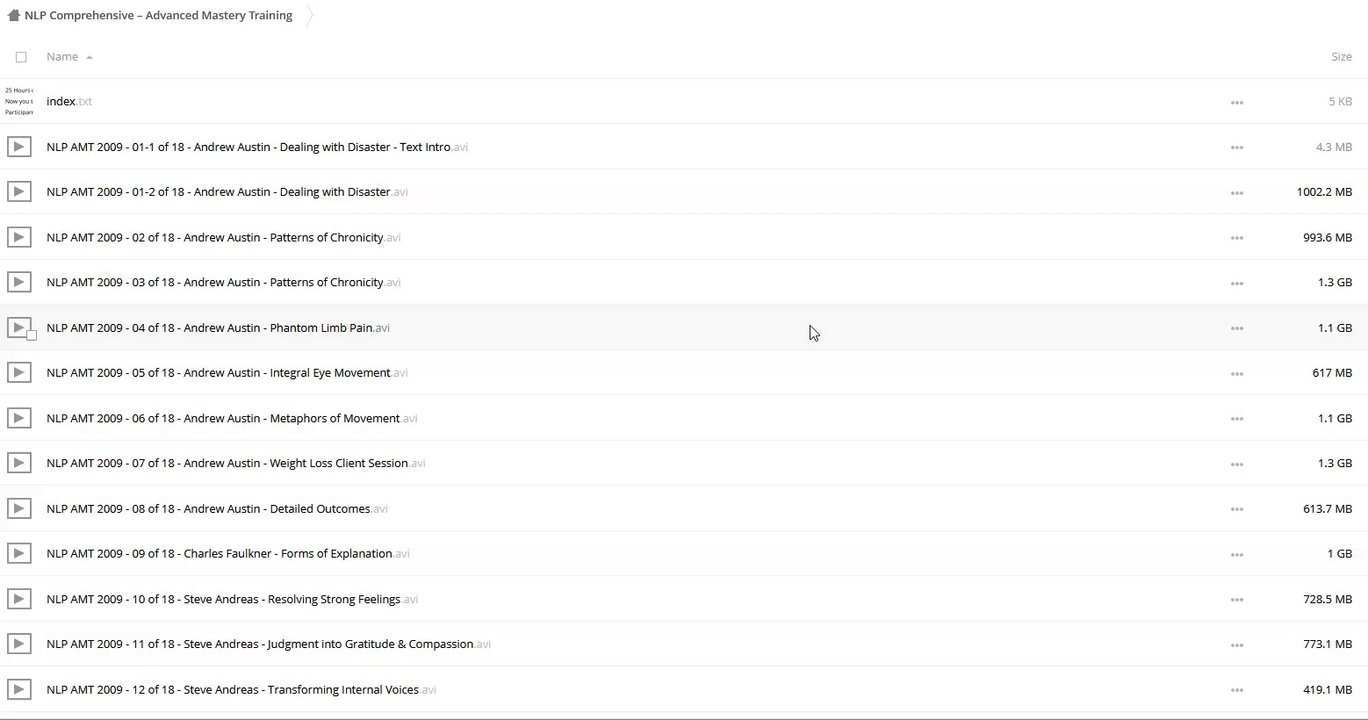
Task: Sort files by the Size column
Action: pyautogui.click(x=1342, y=57)
